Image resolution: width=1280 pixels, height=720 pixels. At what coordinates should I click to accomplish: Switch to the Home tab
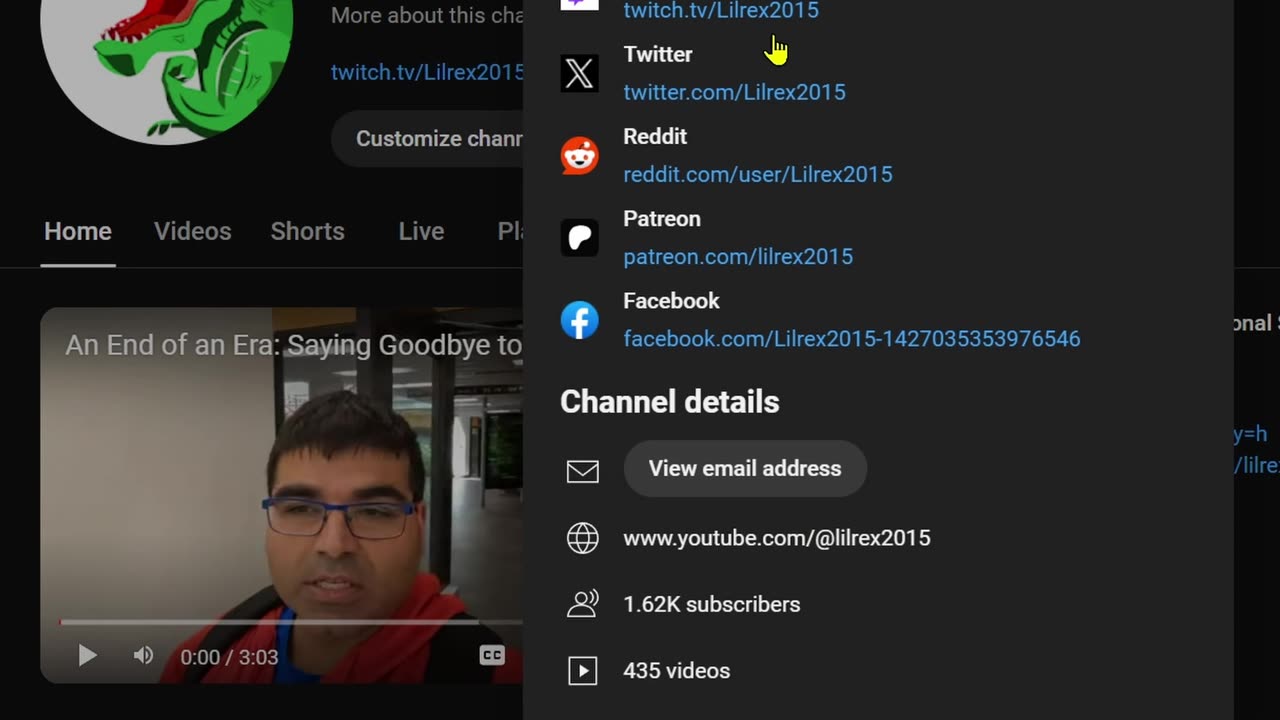(x=78, y=232)
